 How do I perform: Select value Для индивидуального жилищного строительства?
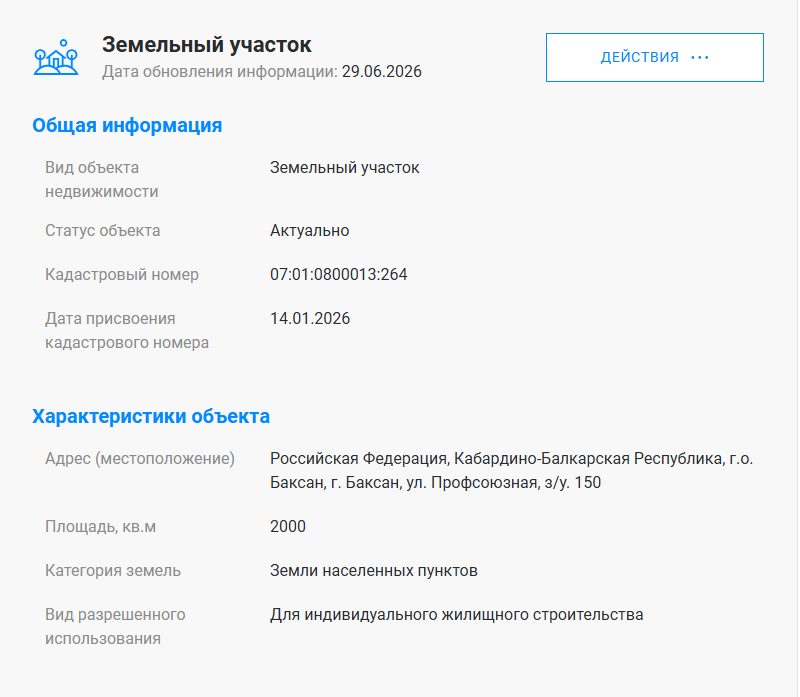click(456, 614)
